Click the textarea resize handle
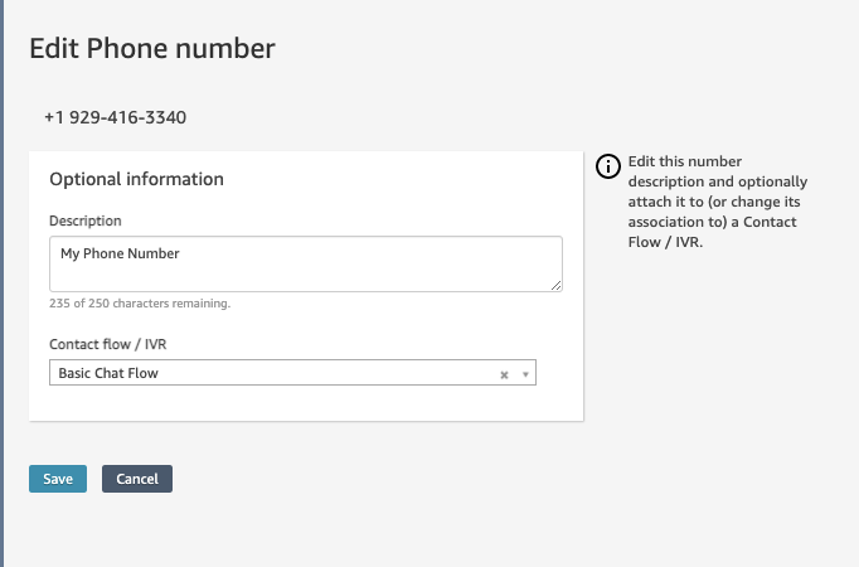This screenshot has width=860, height=568. coord(556,285)
